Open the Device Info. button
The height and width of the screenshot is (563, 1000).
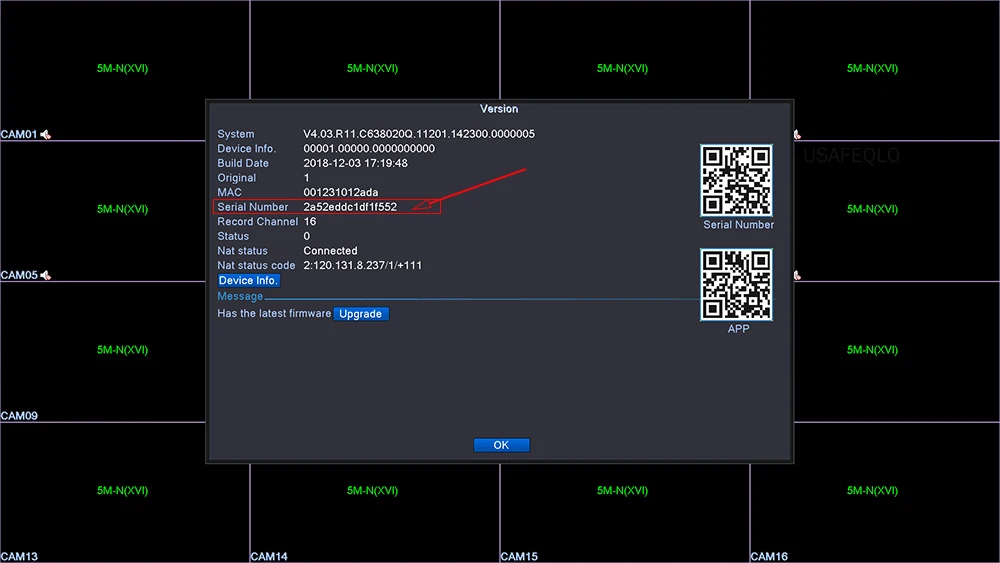click(x=248, y=281)
